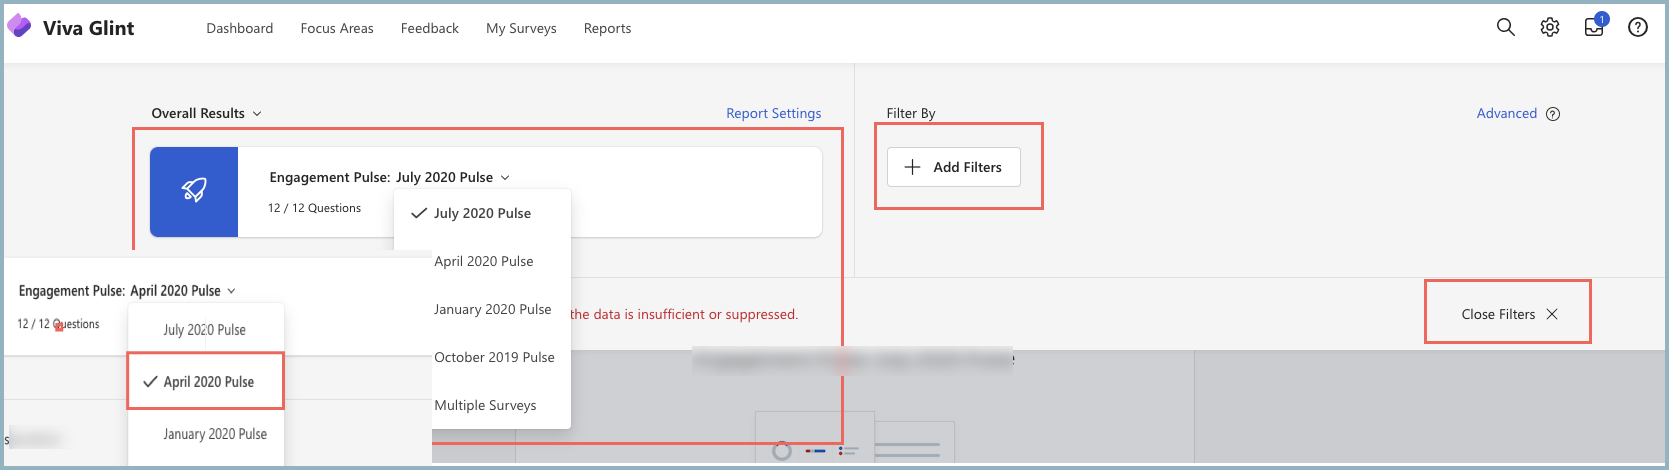This screenshot has width=1669, height=470.
Task: Select checked April 2020 Pulse in lower-left menu
Action: click(x=206, y=381)
